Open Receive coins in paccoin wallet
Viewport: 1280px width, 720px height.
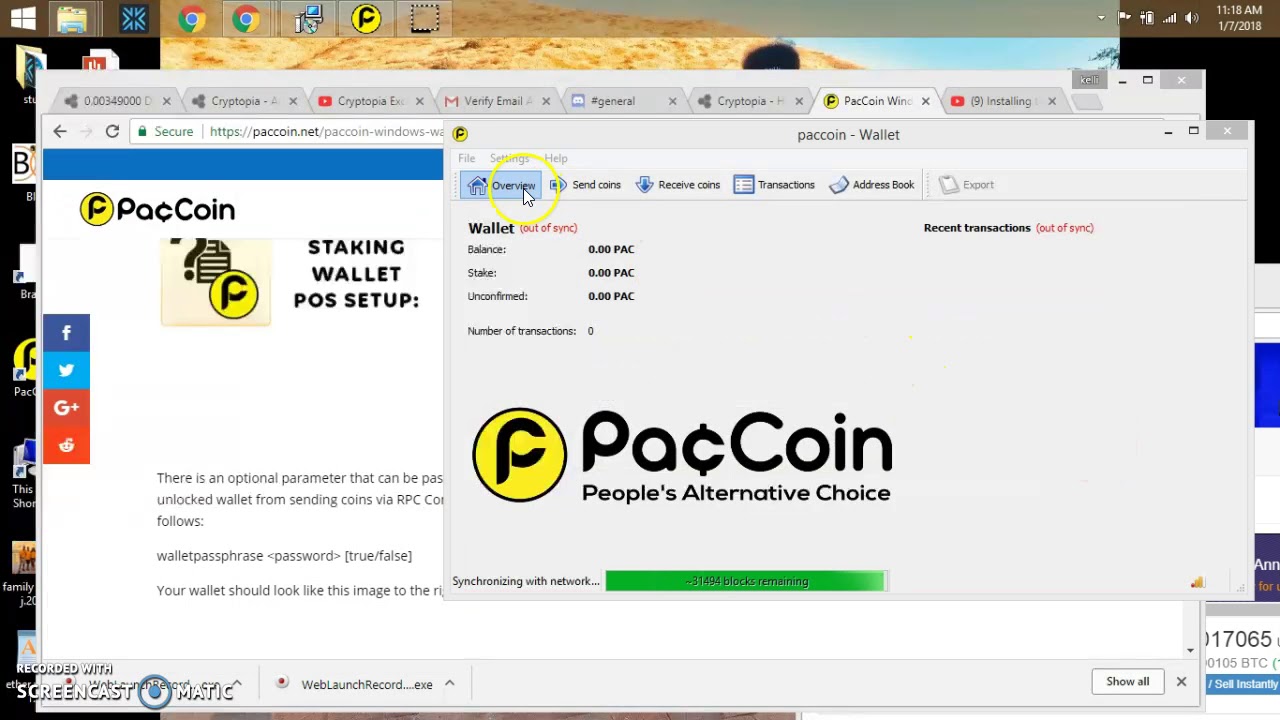tap(678, 185)
